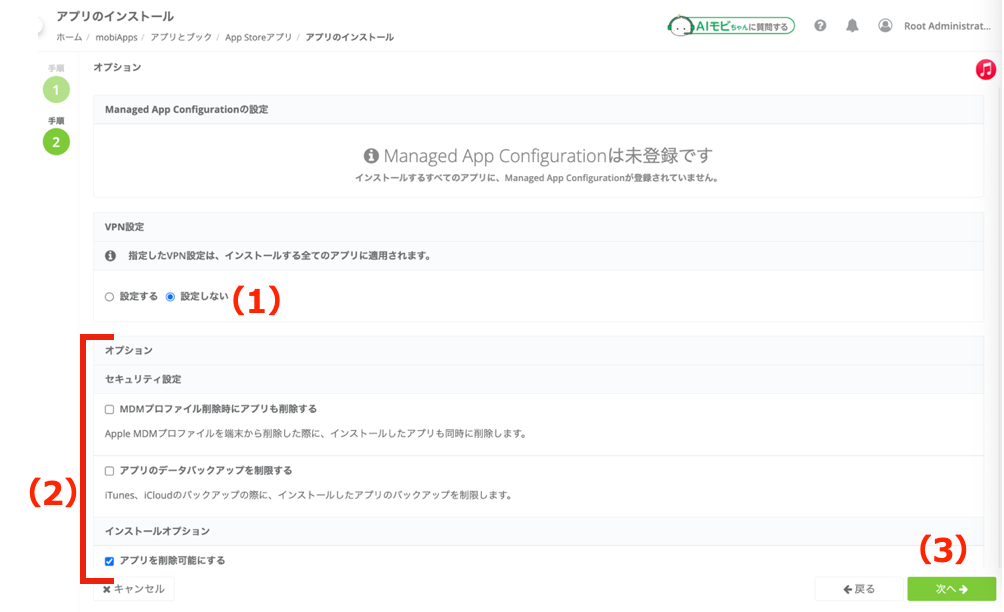Select the 設定する VPN radio button

(x=109, y=296)
